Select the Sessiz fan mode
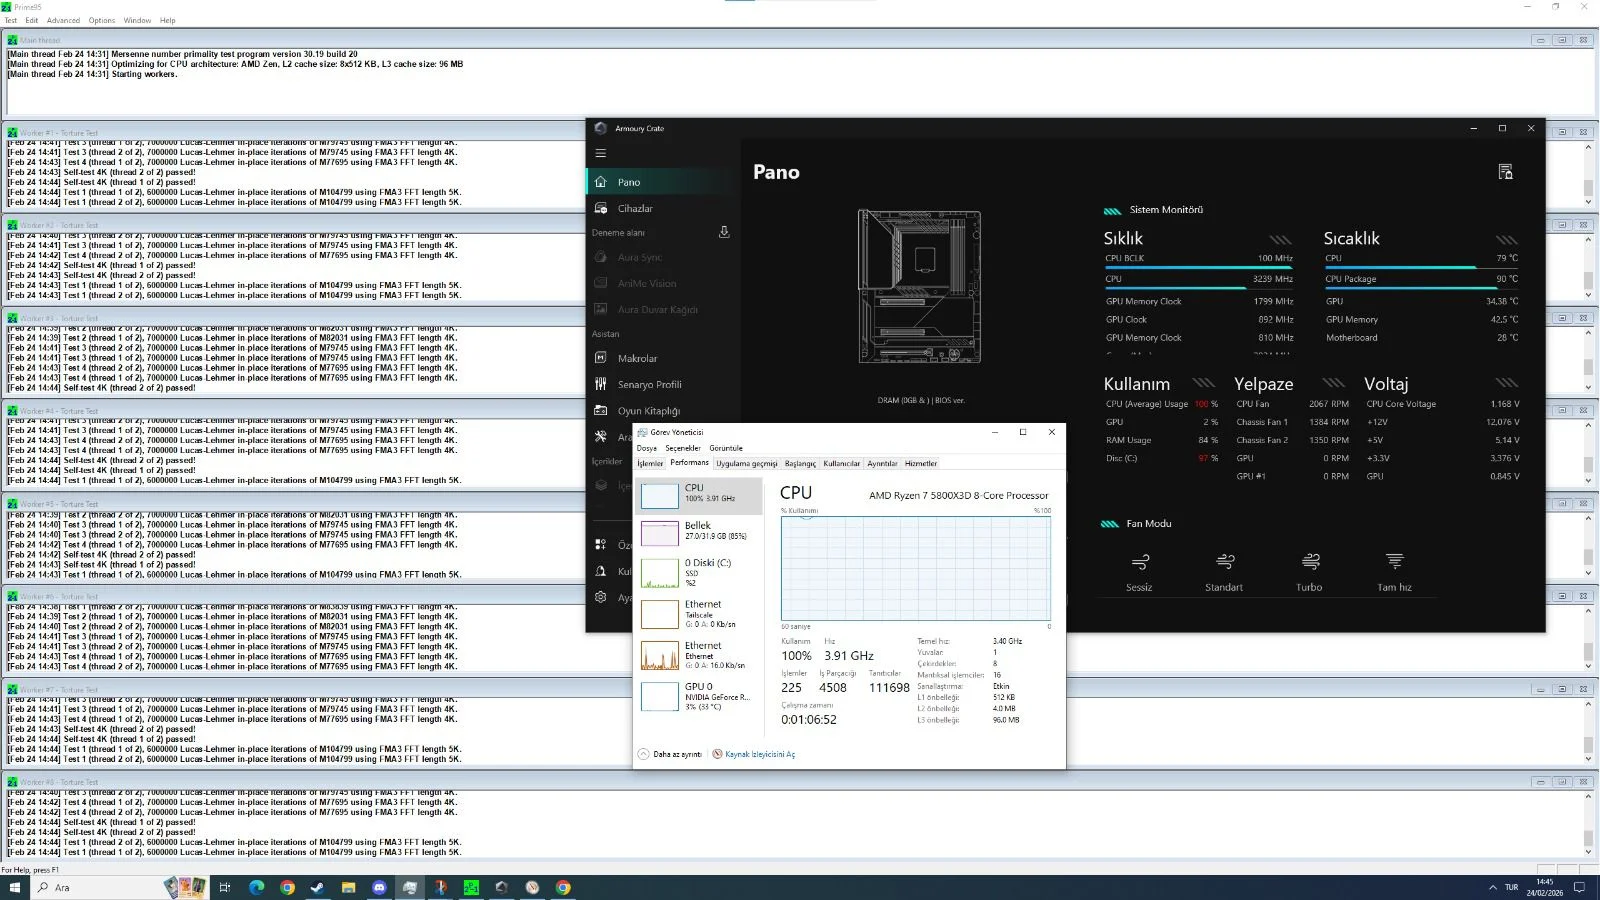 click(1139, 571)
